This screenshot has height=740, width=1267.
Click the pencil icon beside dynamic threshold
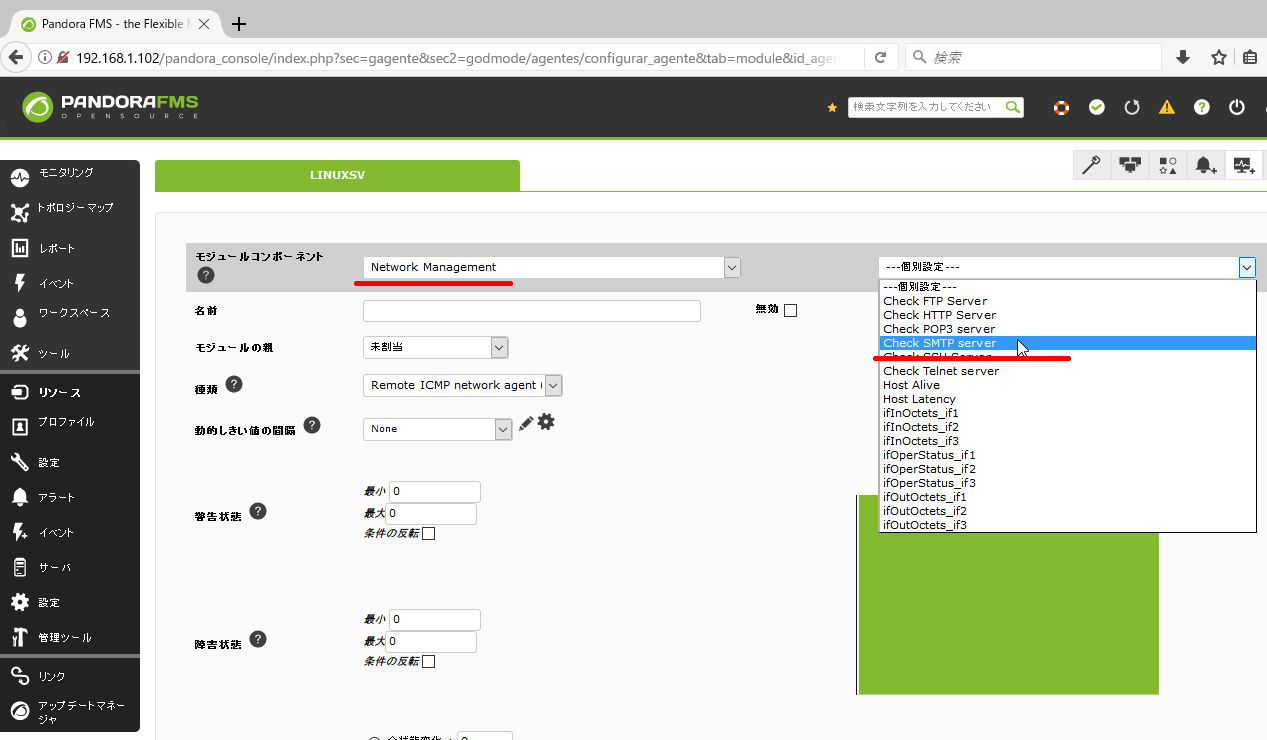point(526,424)
